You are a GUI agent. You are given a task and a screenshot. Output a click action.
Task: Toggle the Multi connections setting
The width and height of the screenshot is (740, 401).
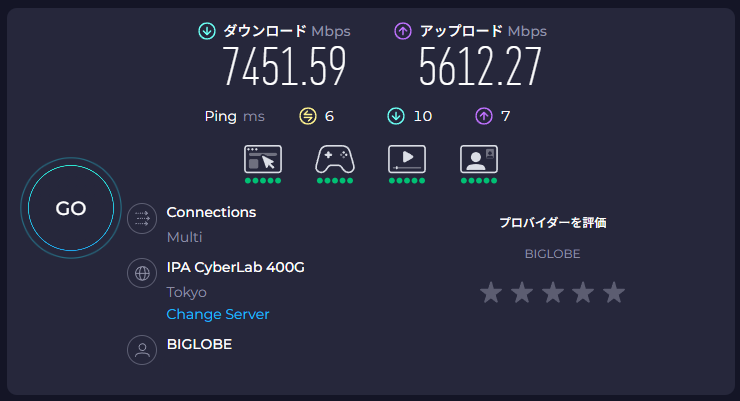pos(185,237)
